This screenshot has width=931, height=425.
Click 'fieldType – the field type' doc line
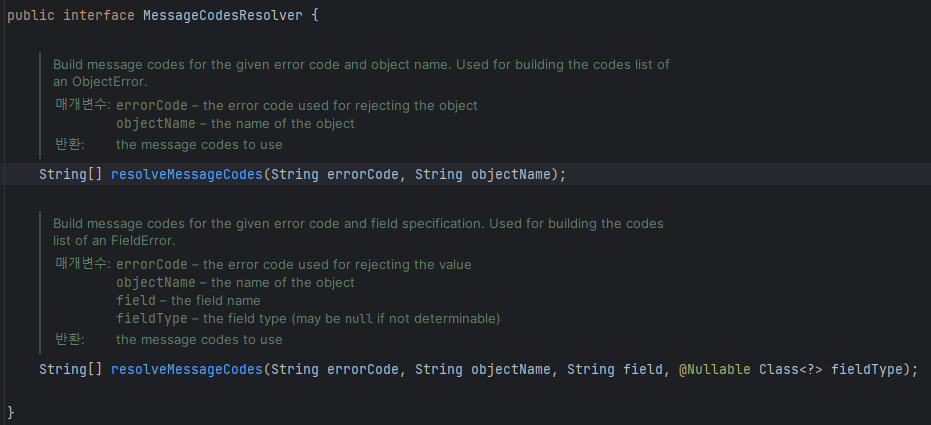click(x=308, y=319)
